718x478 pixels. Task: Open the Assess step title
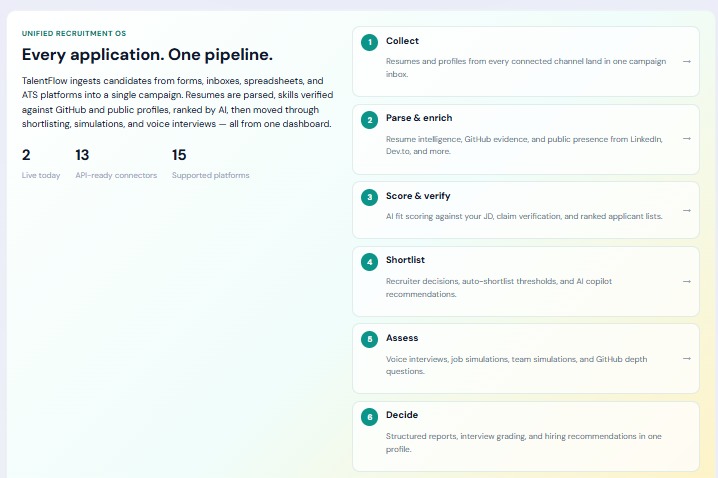coord(402,338)
